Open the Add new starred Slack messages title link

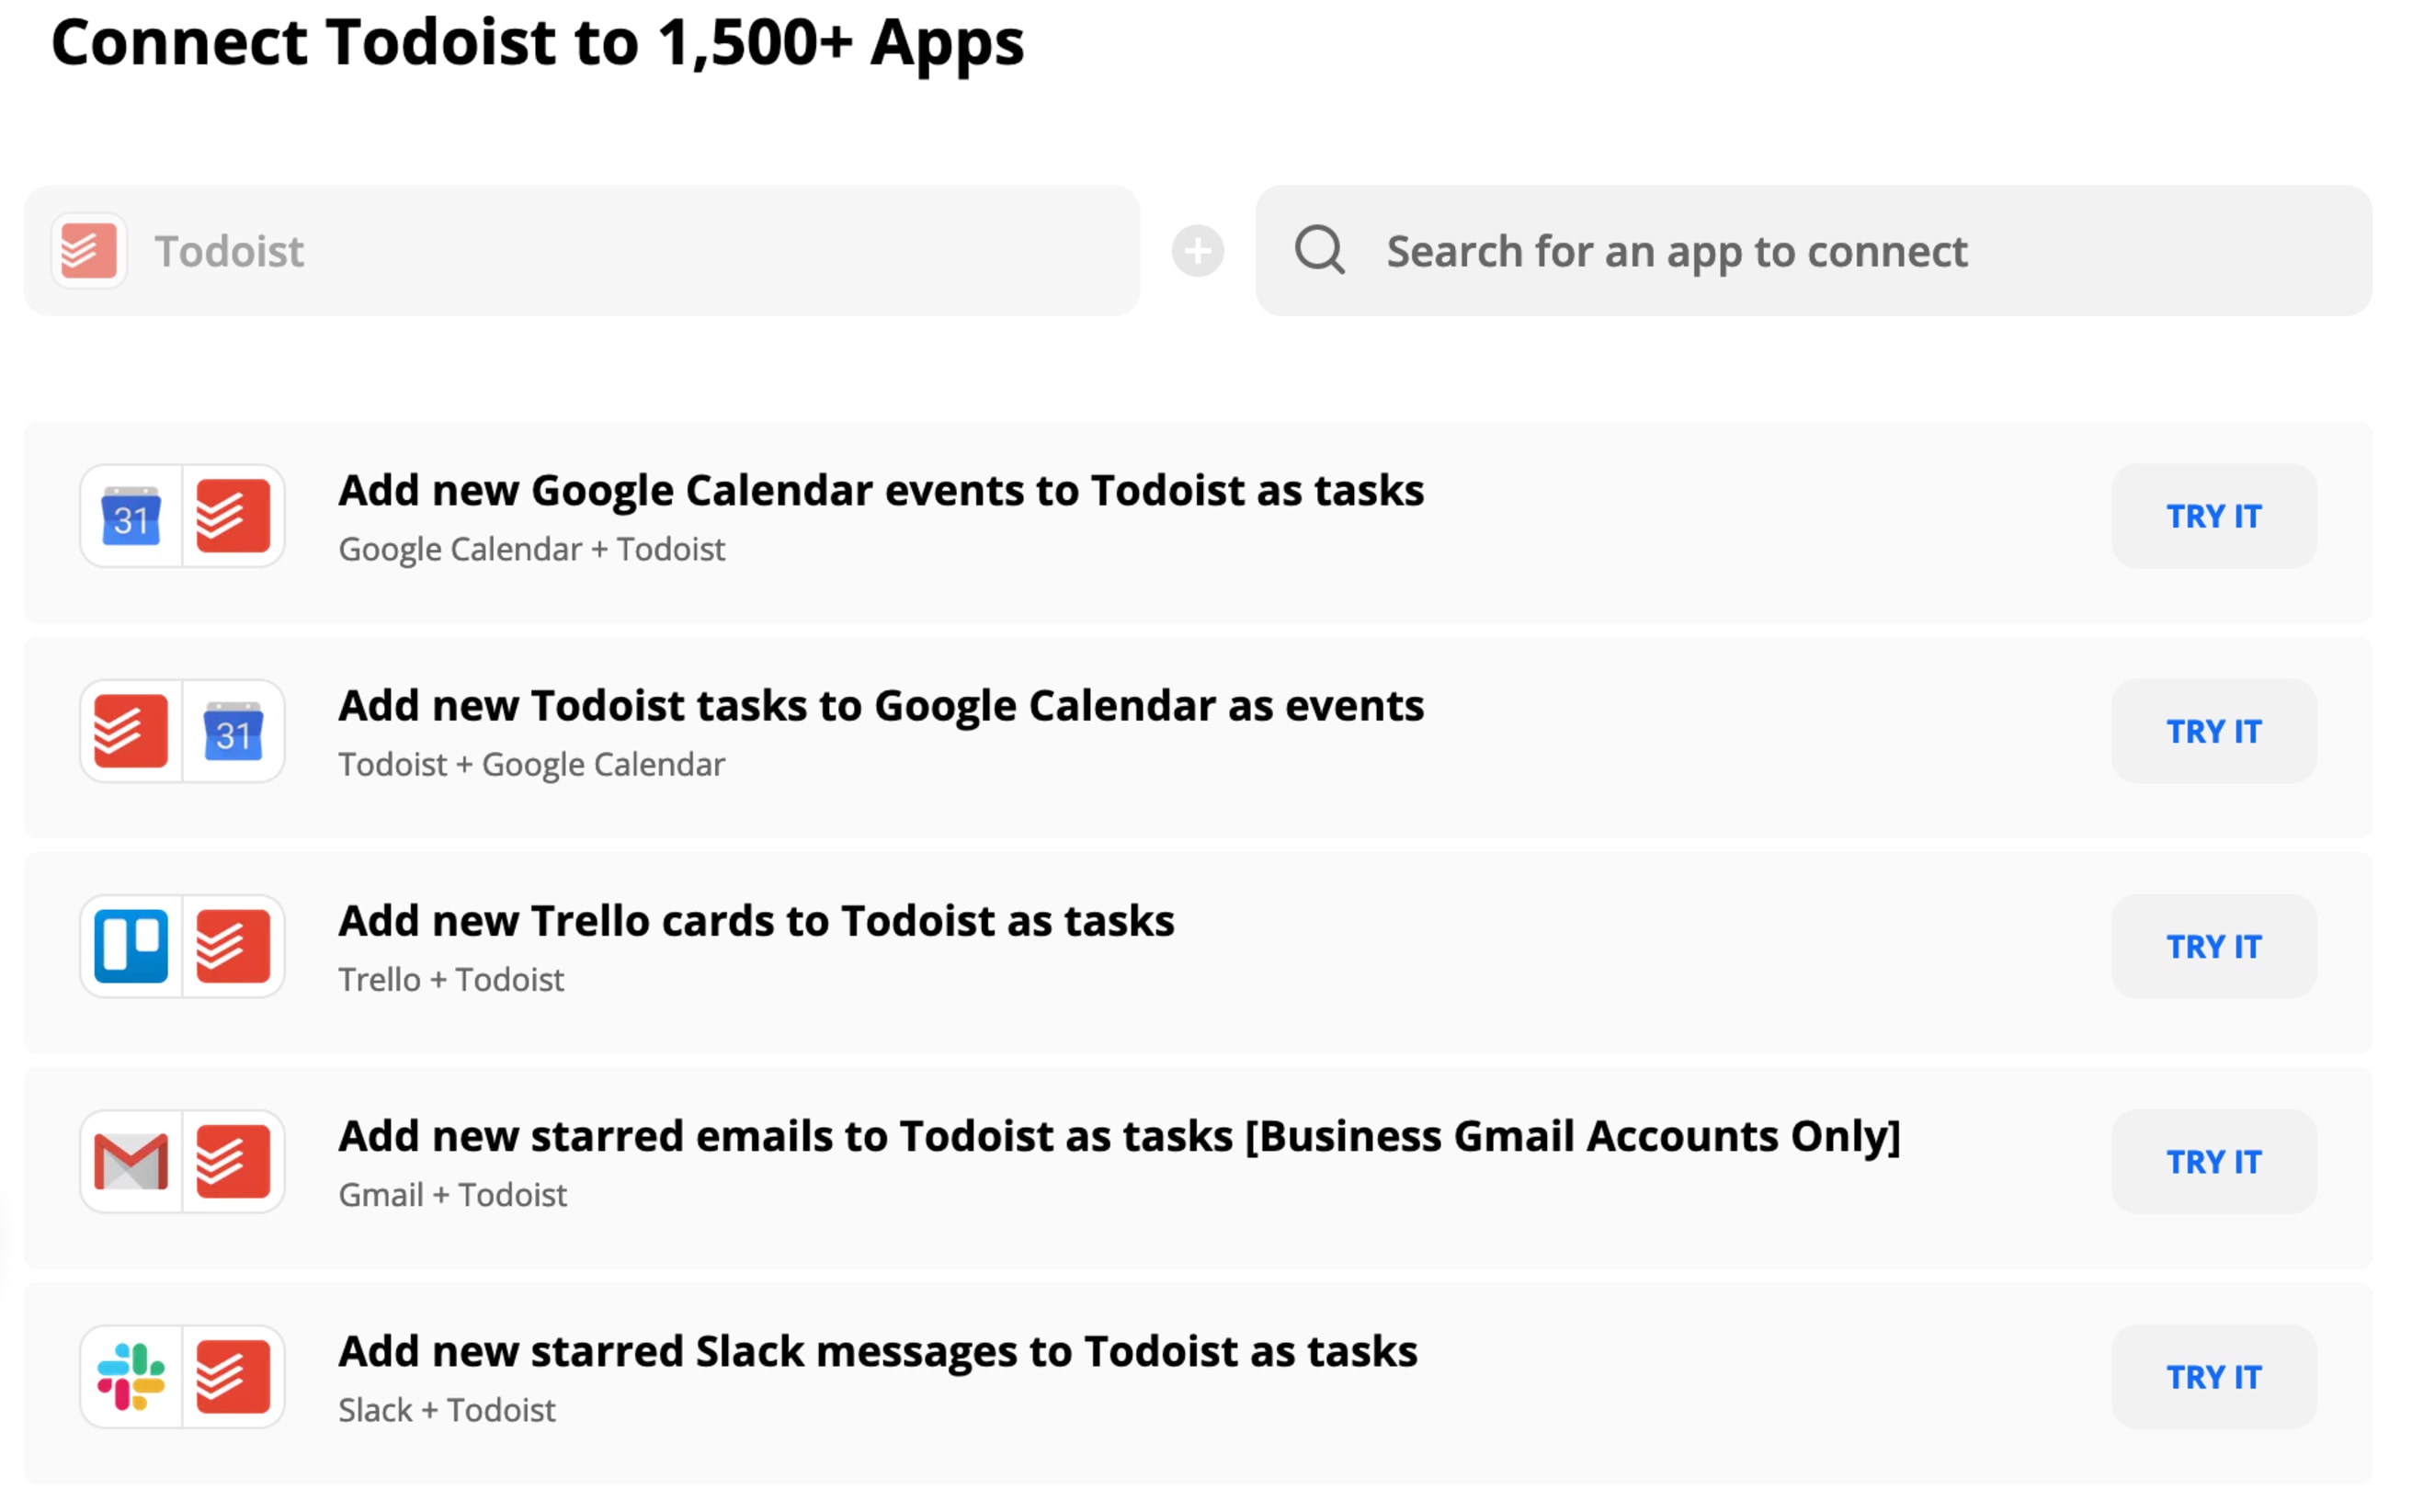pyautogui.click(x=878, y=1352)
